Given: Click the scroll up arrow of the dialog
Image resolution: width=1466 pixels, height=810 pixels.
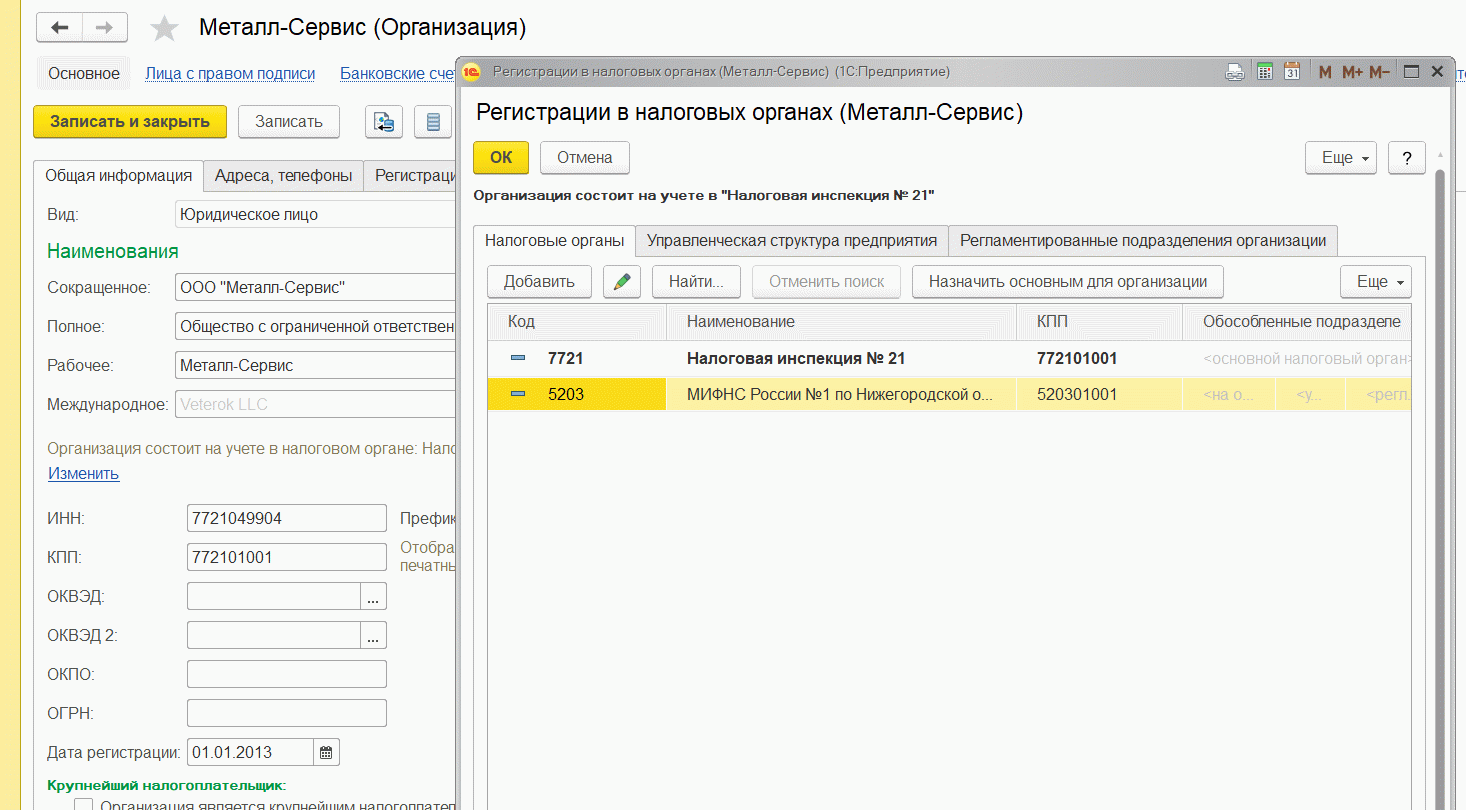Looking at the screenshot, I should click(x=1440, y=155).
